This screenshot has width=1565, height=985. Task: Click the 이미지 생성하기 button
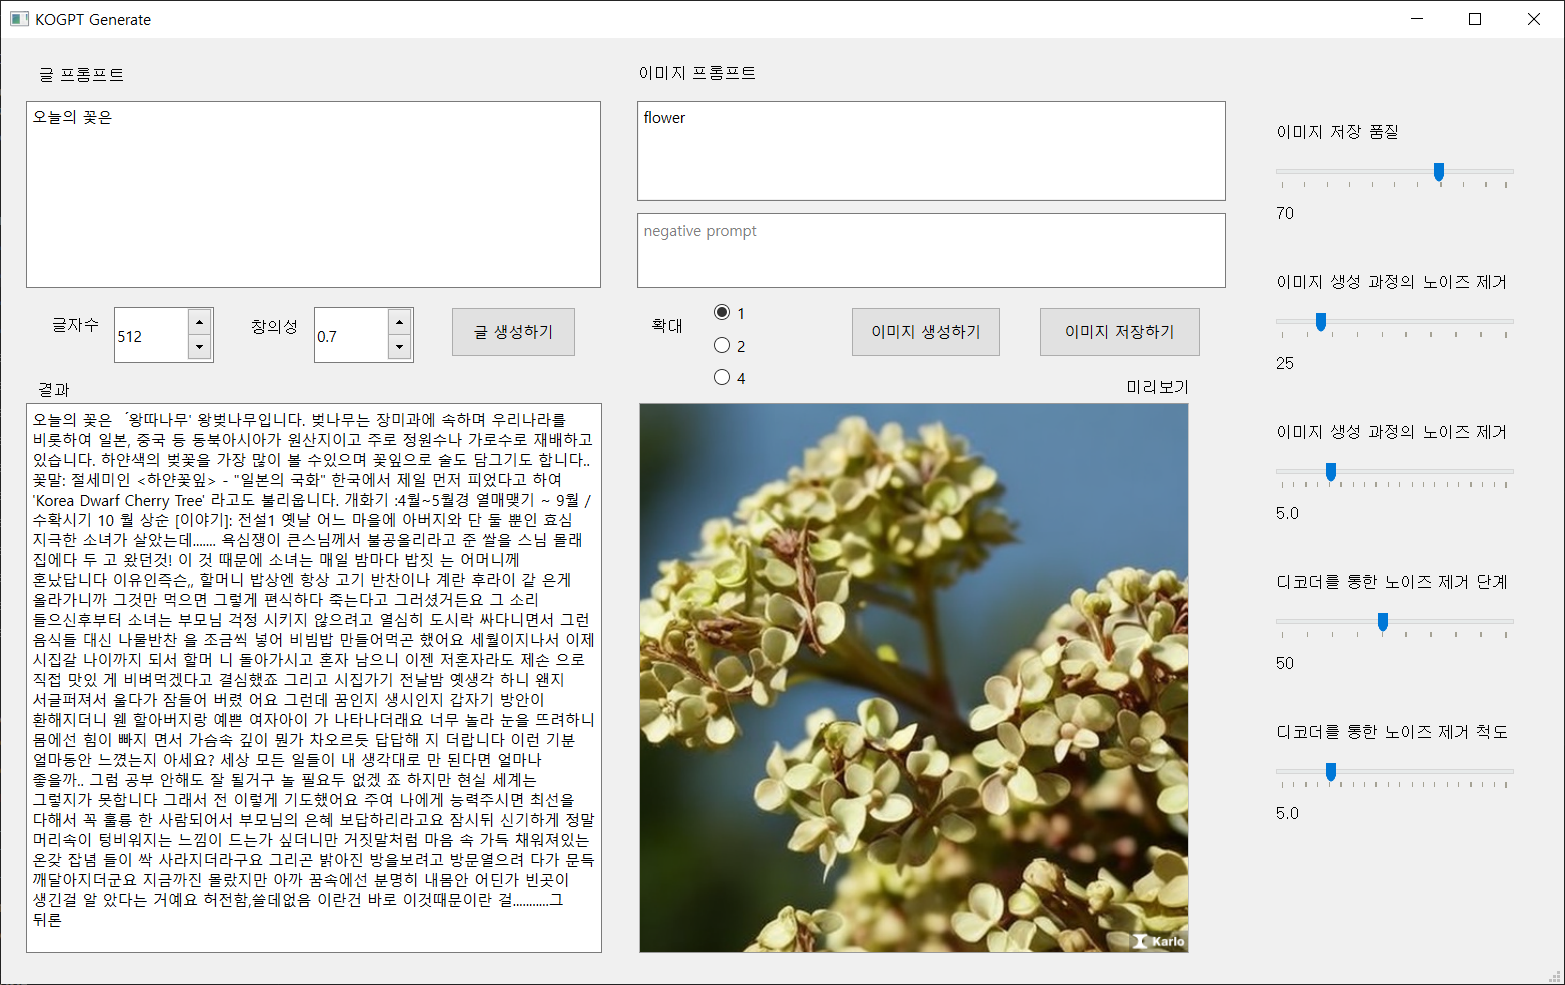click(925, 332)
